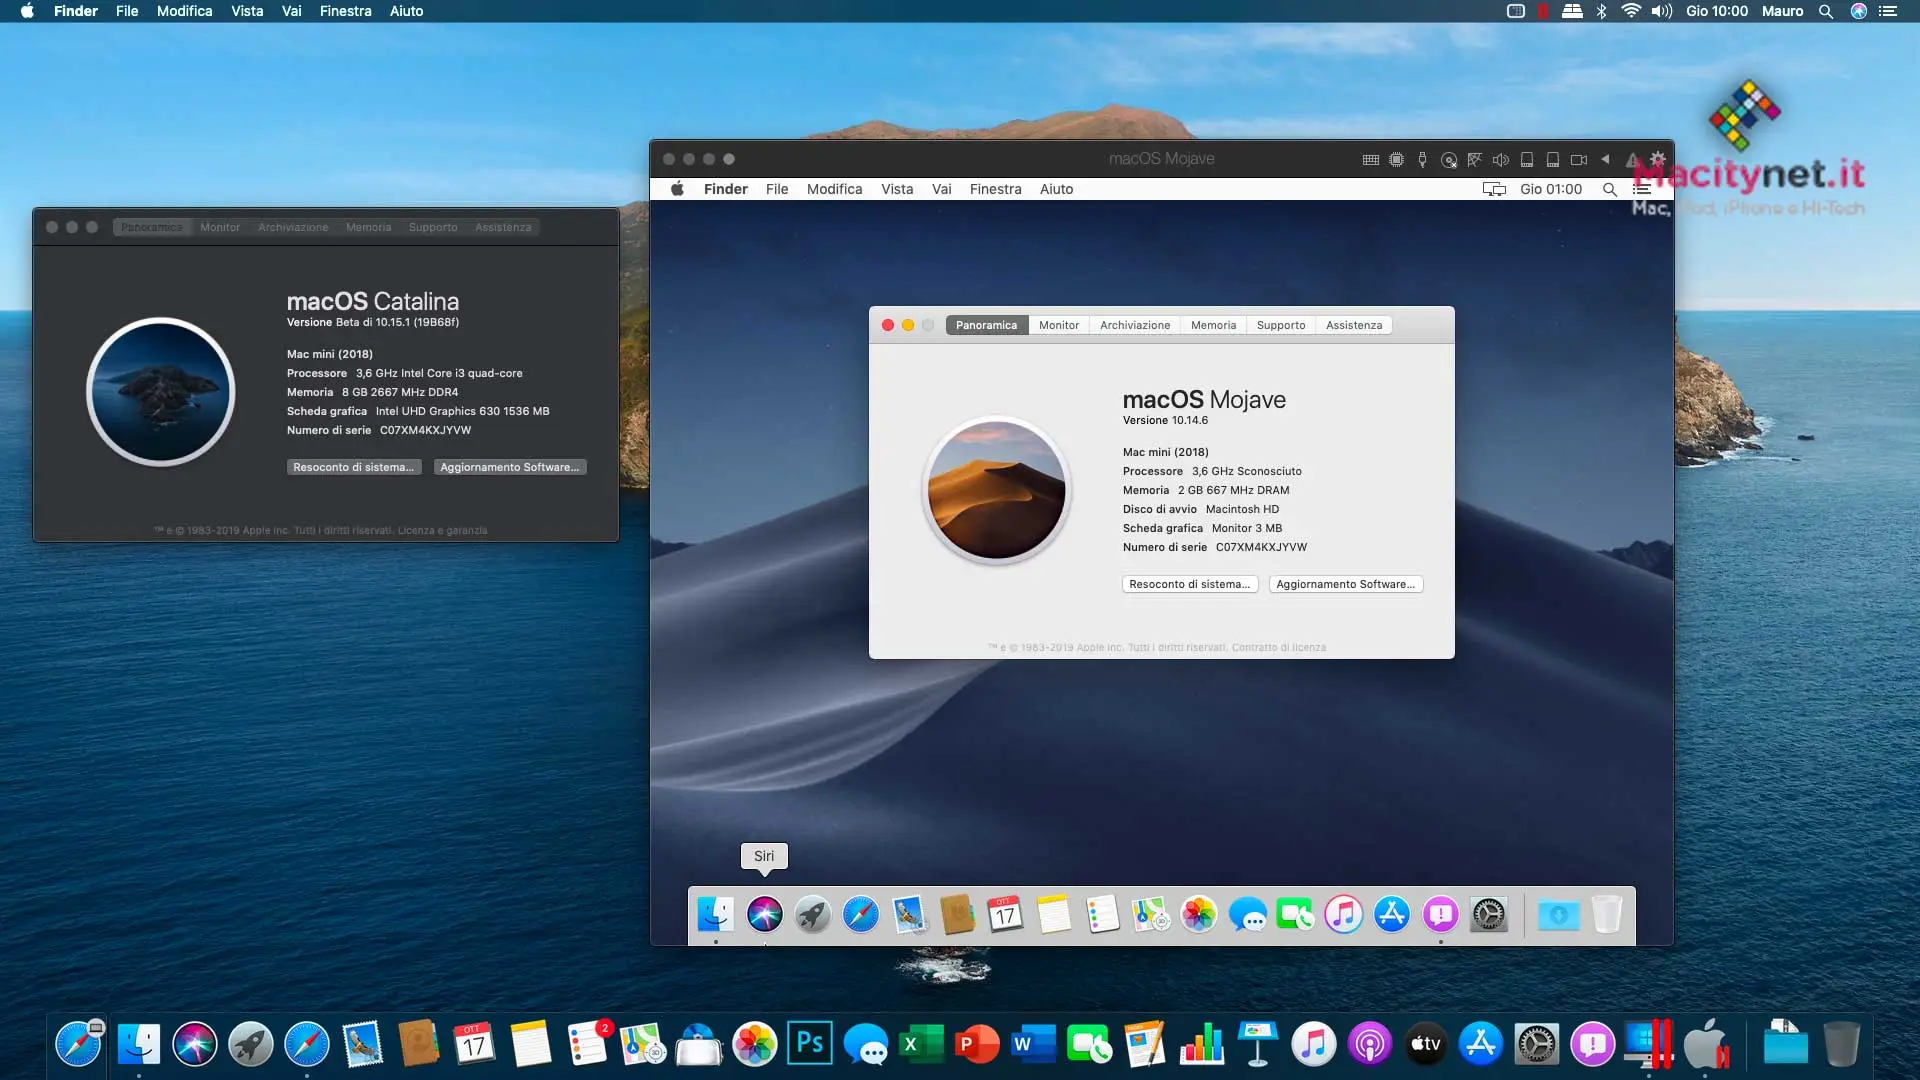The height and width of the screenshot is (1080, 1920).
Task: Open the Apple menu on the host
Action: (26, 11)
